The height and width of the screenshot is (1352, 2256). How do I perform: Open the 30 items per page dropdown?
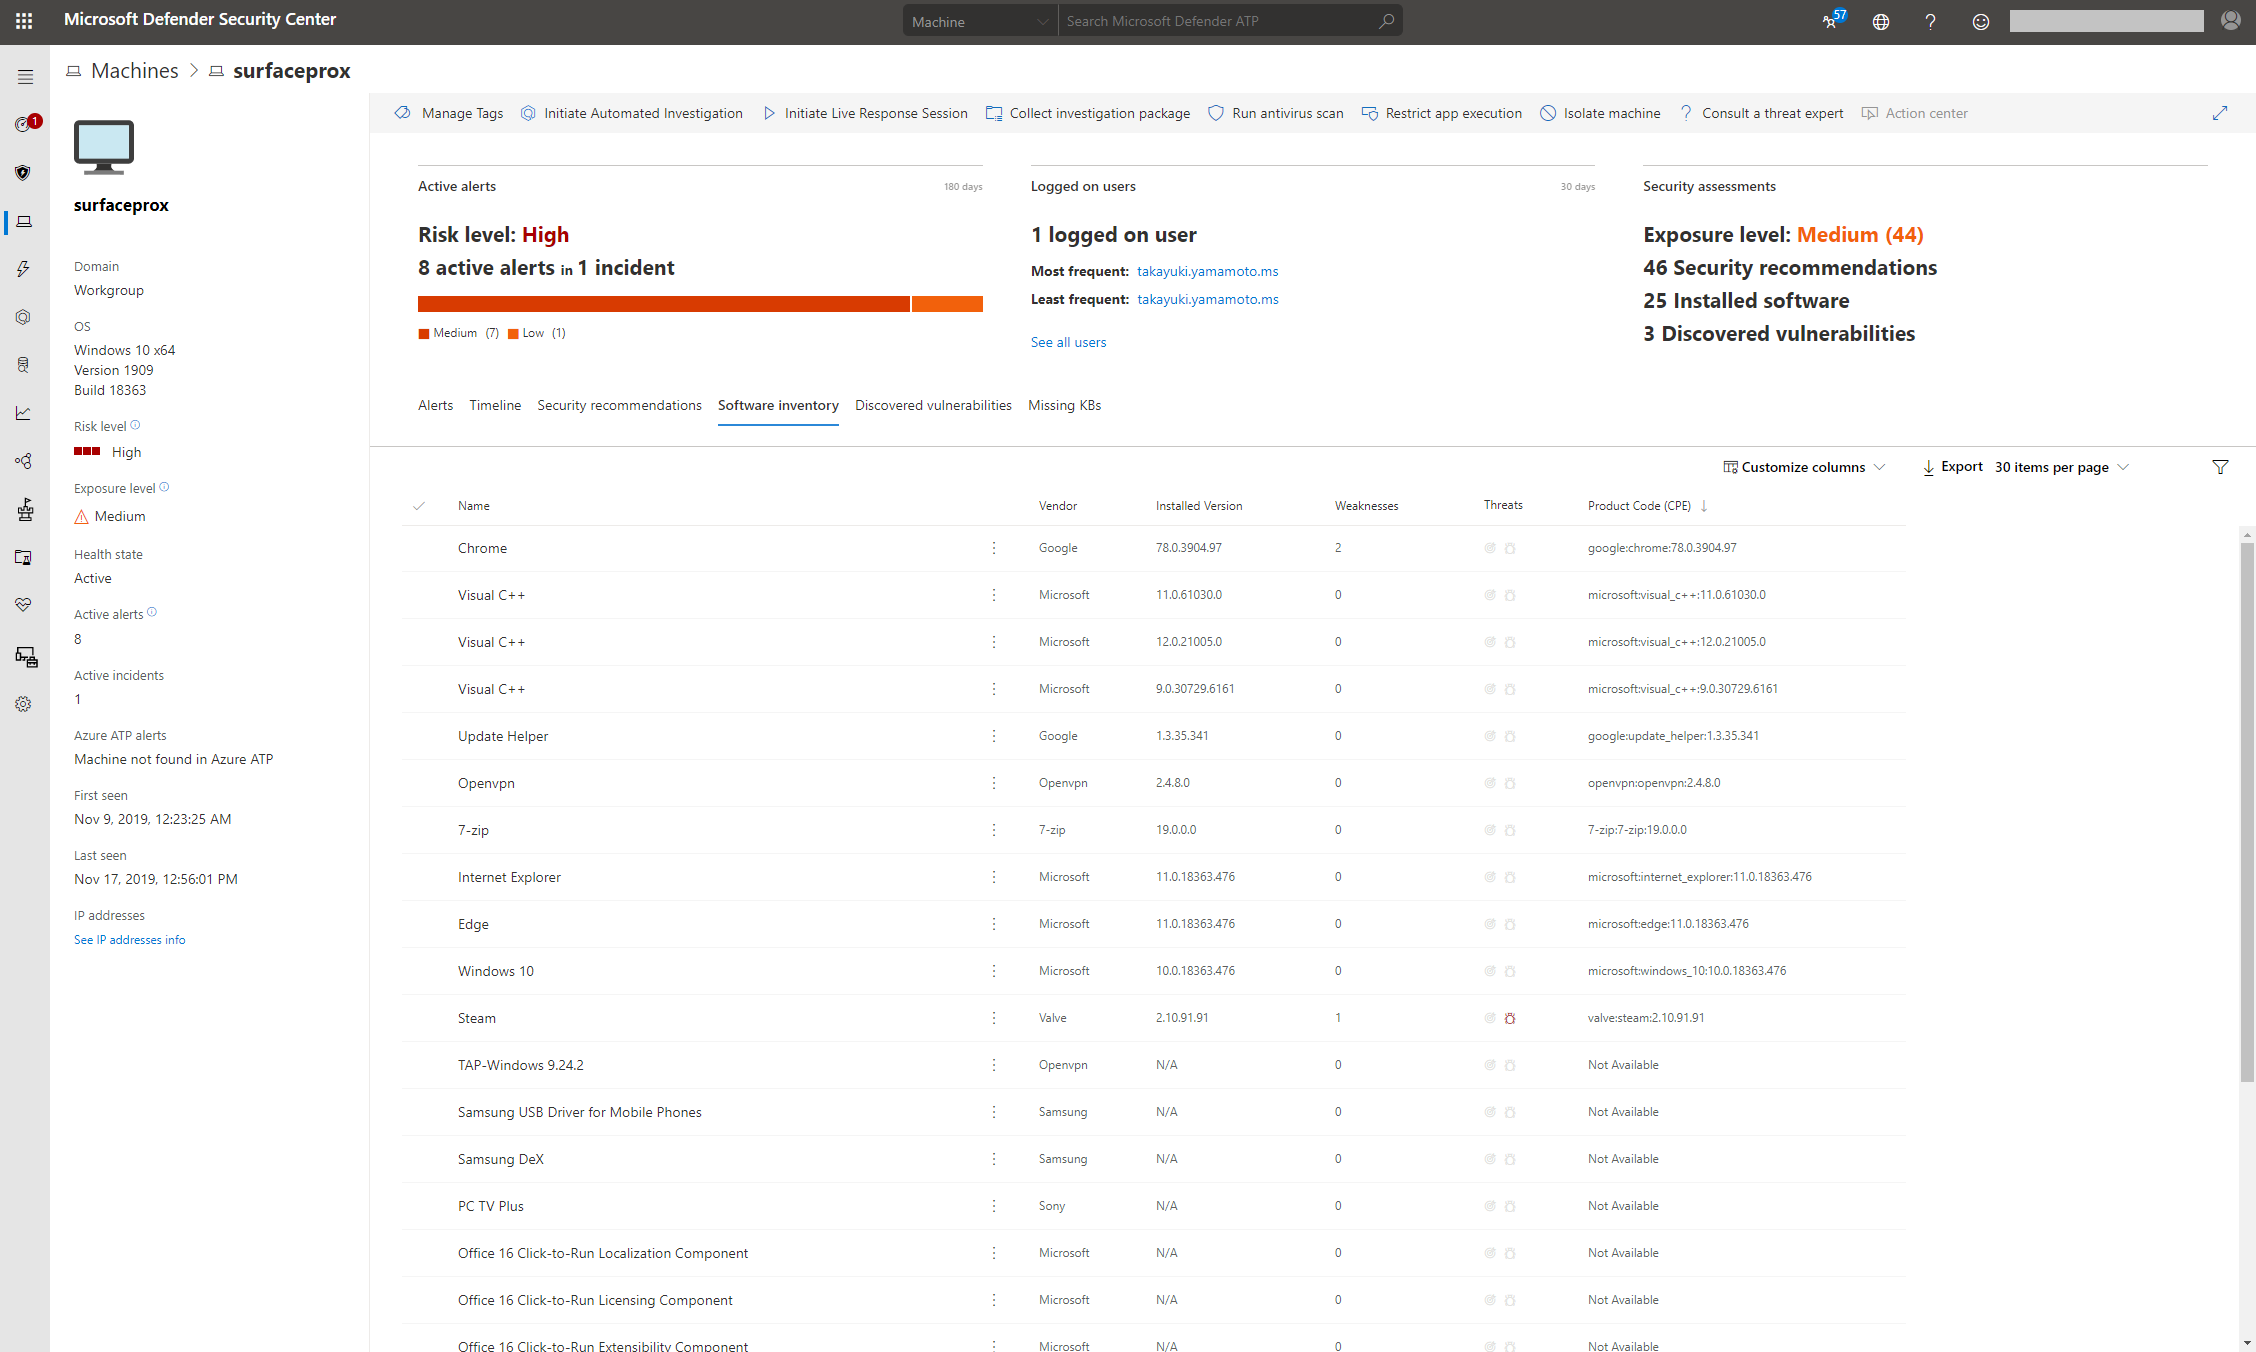pos(2061,467)
